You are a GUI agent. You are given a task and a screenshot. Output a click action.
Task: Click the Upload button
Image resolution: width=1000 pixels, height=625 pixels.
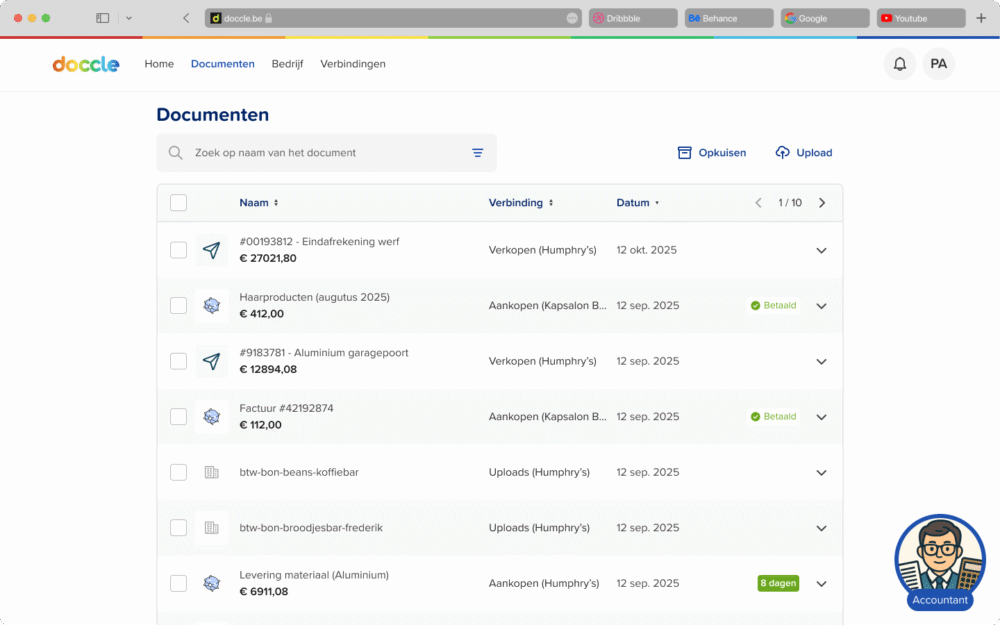804,153
